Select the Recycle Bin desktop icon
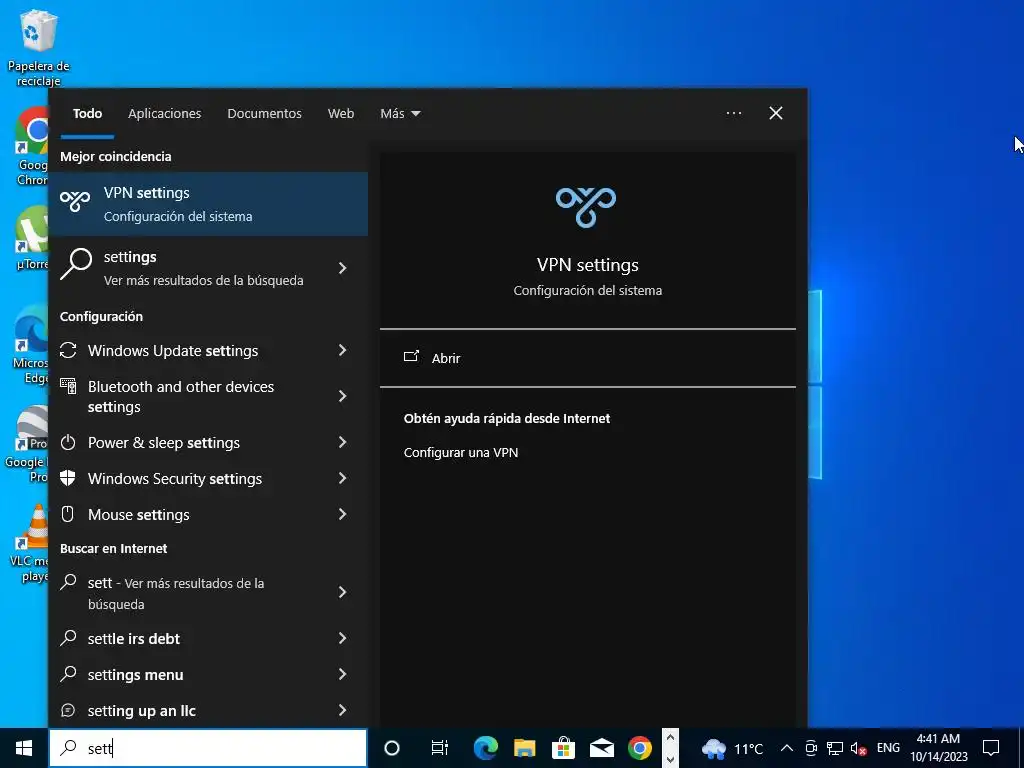Viewport: 1024px width, 768px height. [x=39, y=48]
